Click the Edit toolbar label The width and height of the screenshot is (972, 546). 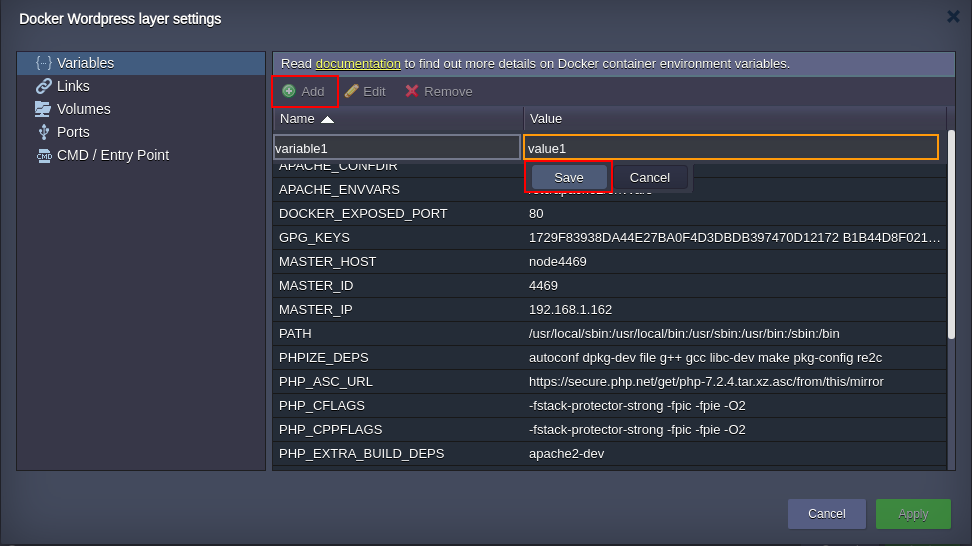pos(374,92)
